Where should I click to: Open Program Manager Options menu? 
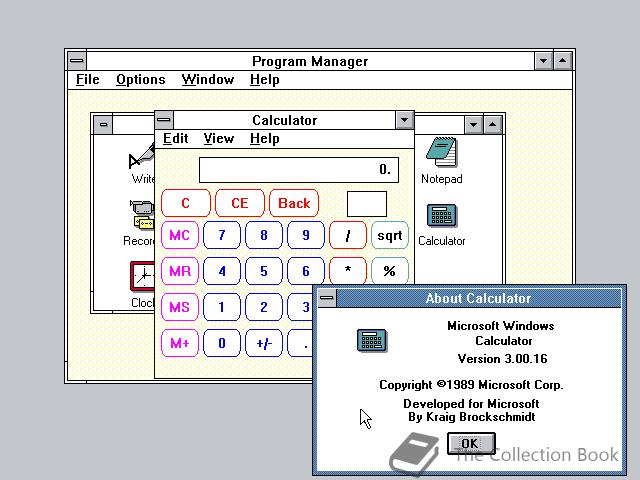[x=141, y=80]
